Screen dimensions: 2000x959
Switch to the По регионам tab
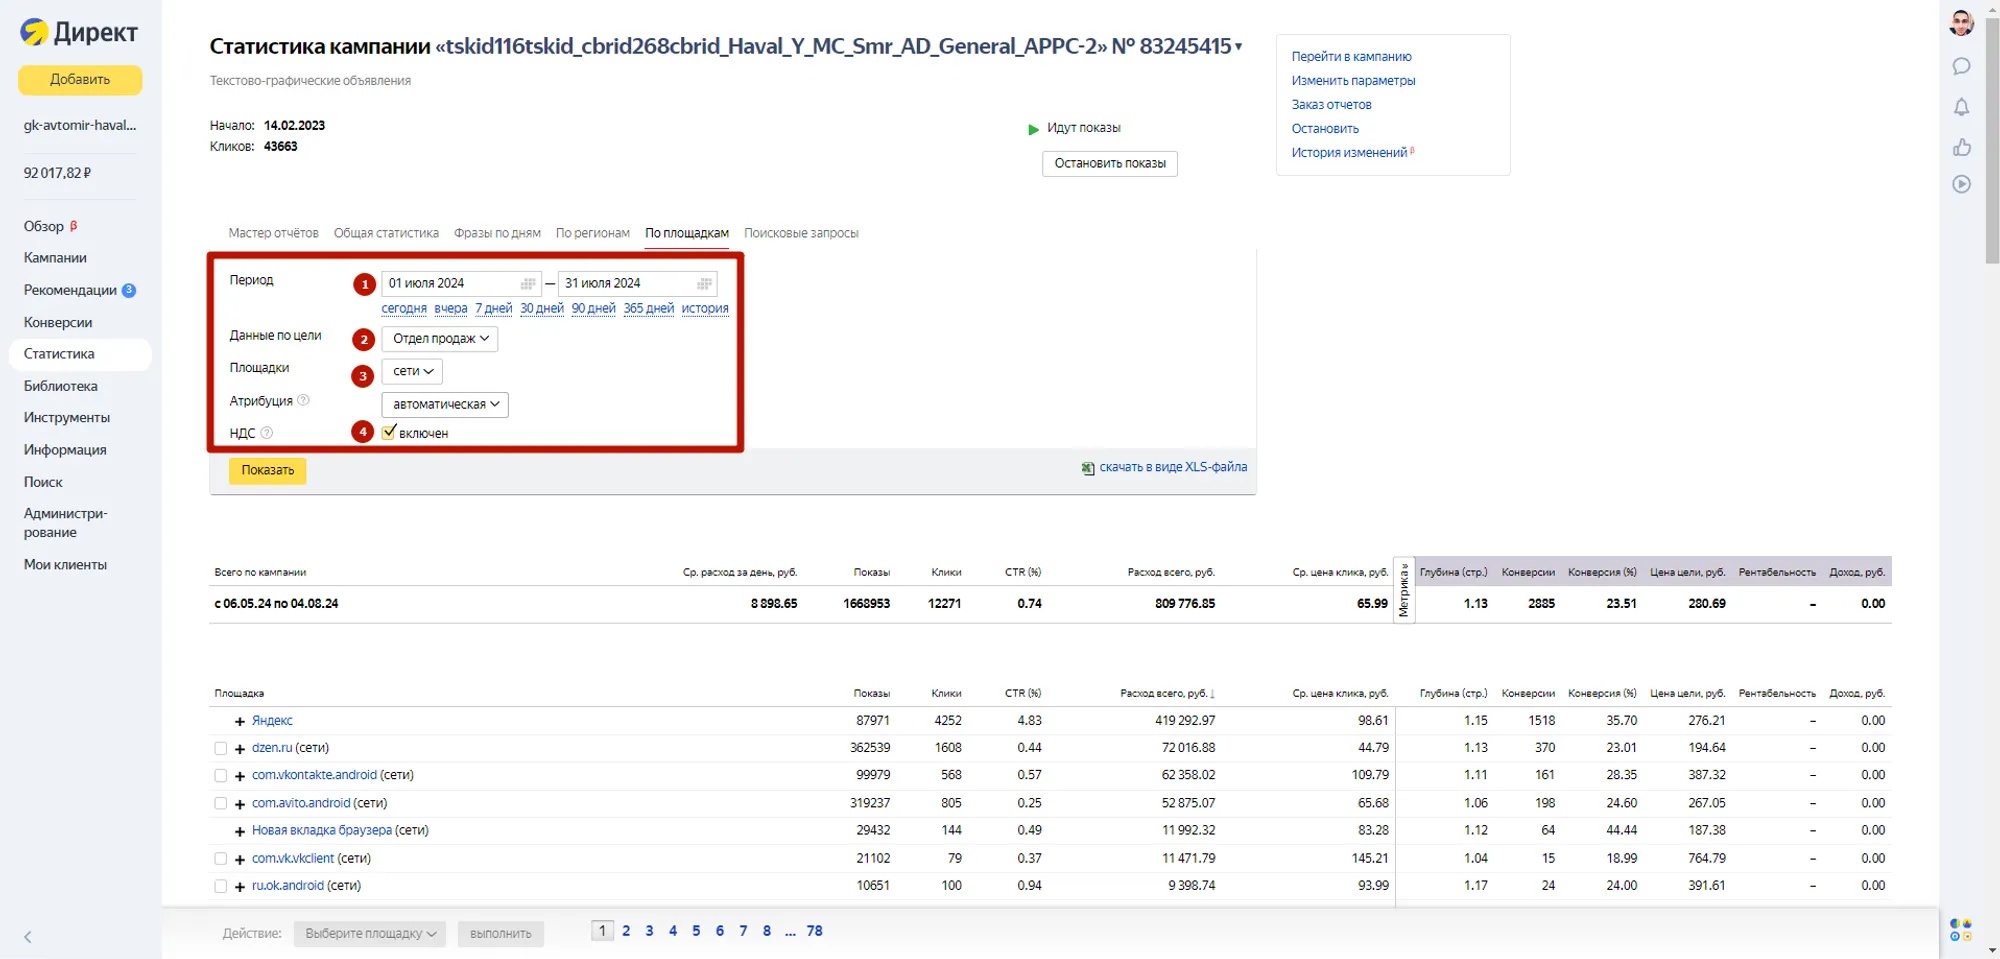(592, 233)
